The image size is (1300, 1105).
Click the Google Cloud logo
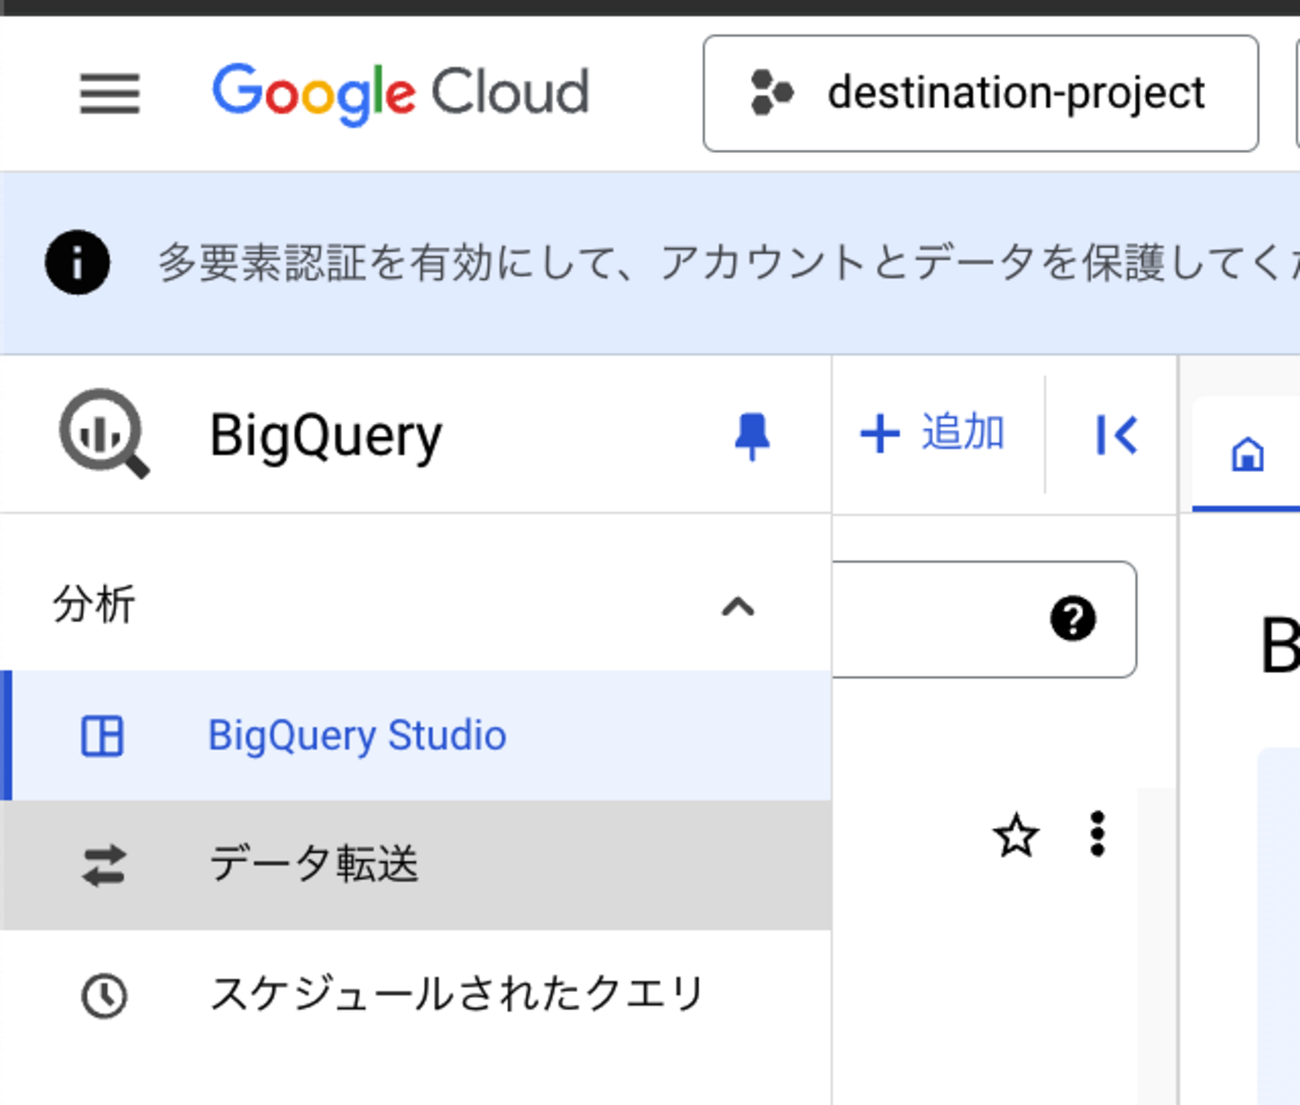pos(400,93)
